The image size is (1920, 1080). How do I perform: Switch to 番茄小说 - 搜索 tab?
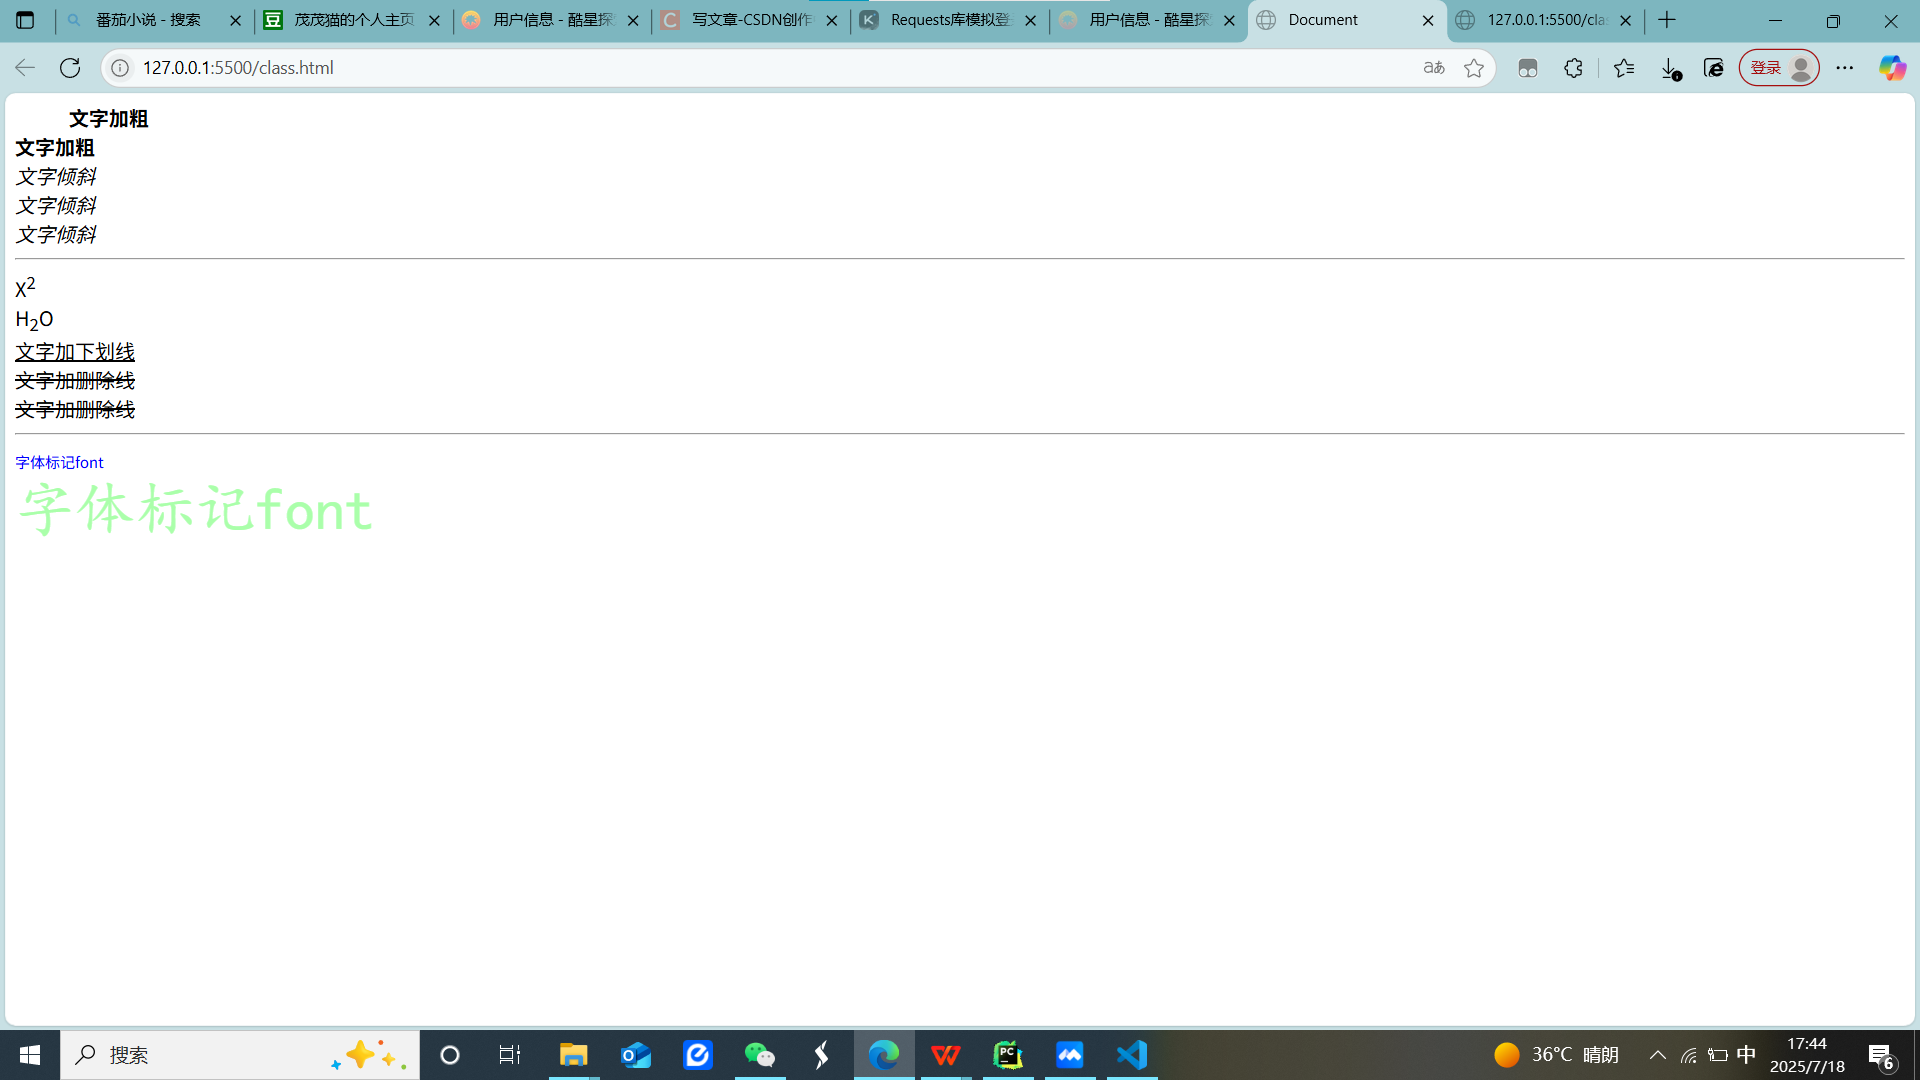tap(155, 20)
